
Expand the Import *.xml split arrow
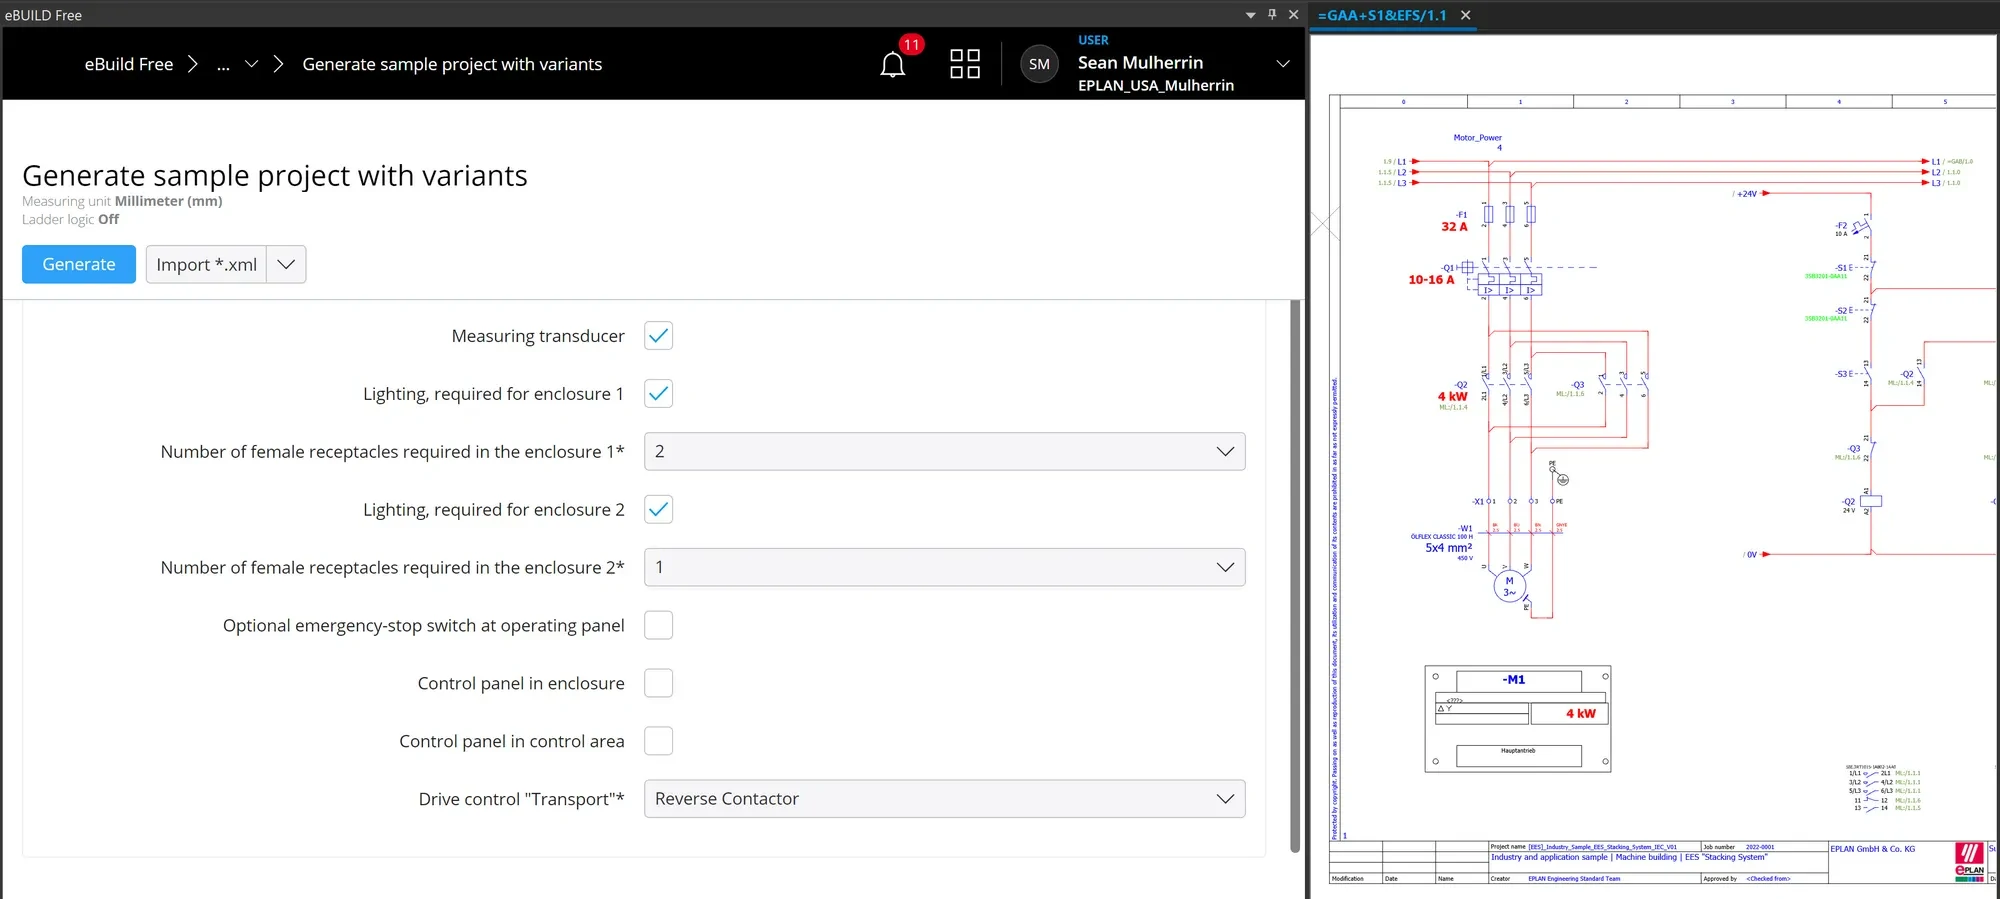click(286, 265)
